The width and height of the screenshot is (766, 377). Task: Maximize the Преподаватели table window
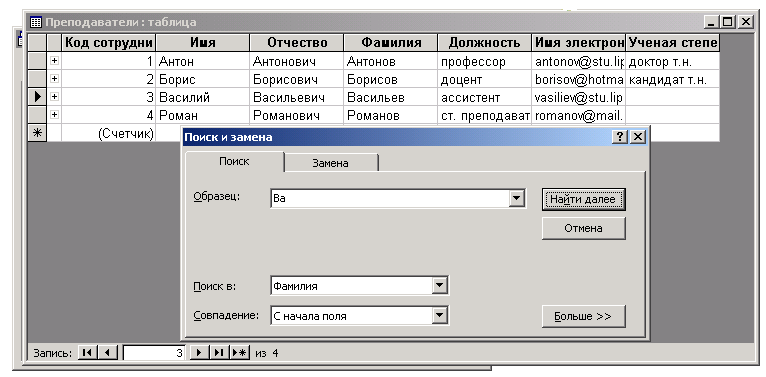click(x=728, y=22)
